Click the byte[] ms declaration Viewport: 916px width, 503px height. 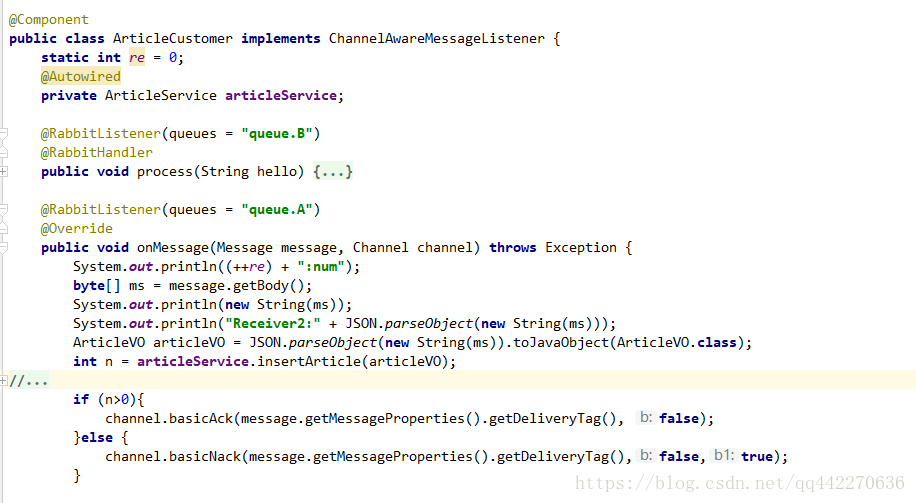pos(108,285)
